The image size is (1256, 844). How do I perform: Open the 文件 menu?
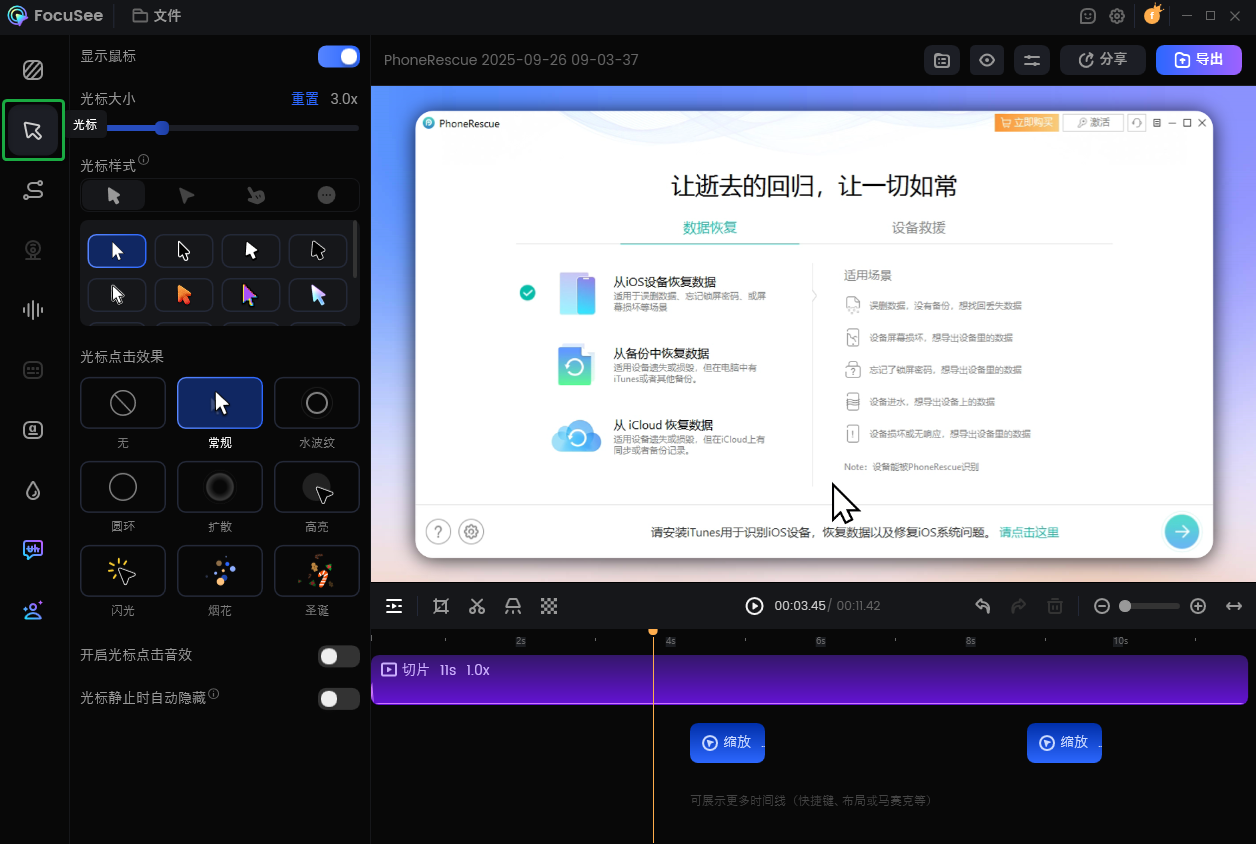coord(157,16)
